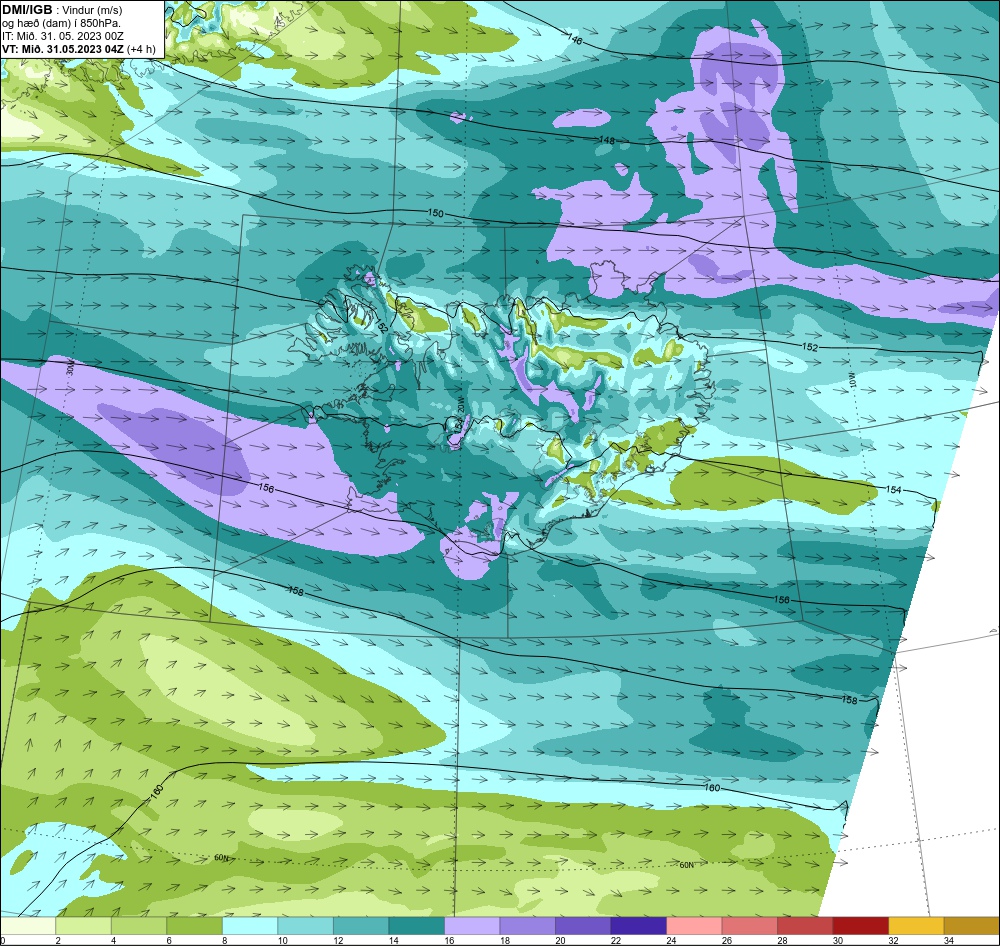Click the legend value '20'
Screen dimensions: 1000x946
(561, 940)
